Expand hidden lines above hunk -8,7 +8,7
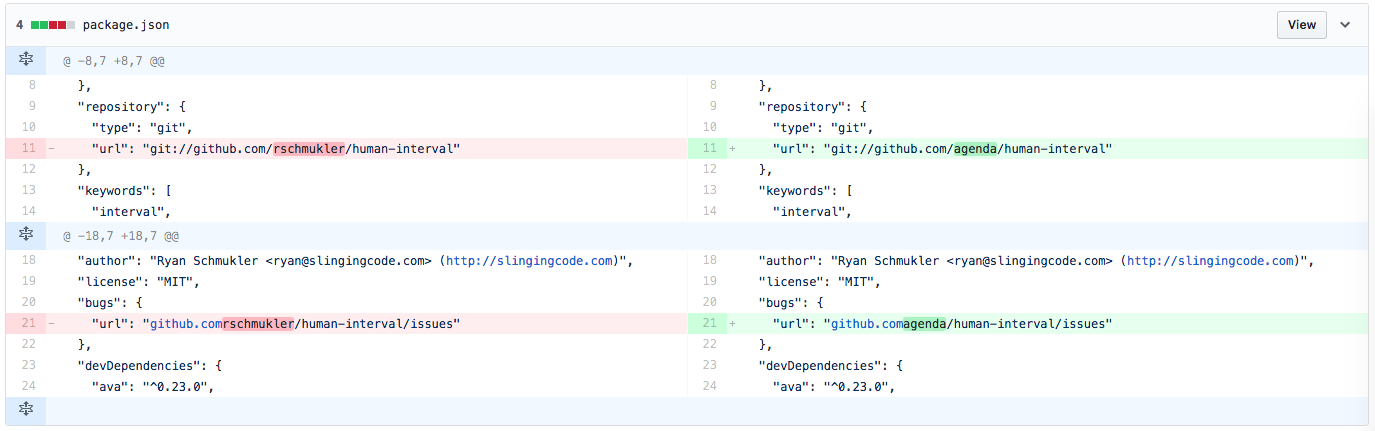1375x431 pixels. tap(26, 61)
